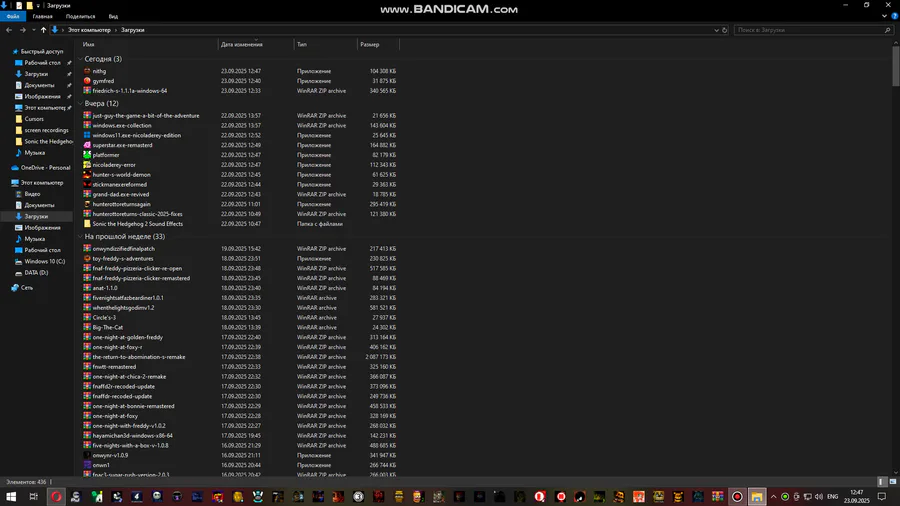Collapse the Вчера (12) group

point(80,104)
